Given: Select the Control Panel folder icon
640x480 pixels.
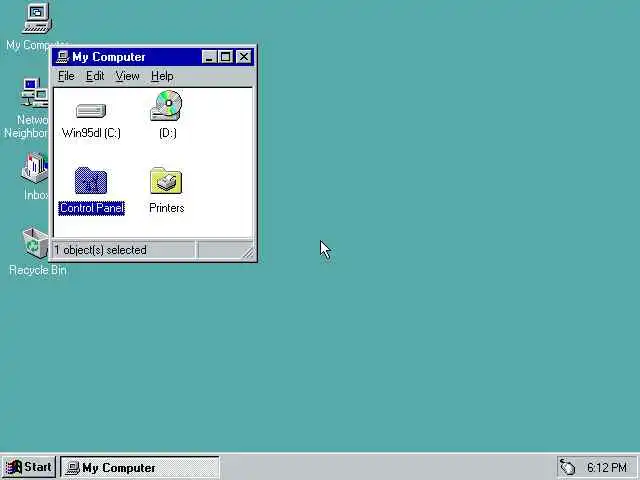Looking at the screenshot, I should 91,180.
